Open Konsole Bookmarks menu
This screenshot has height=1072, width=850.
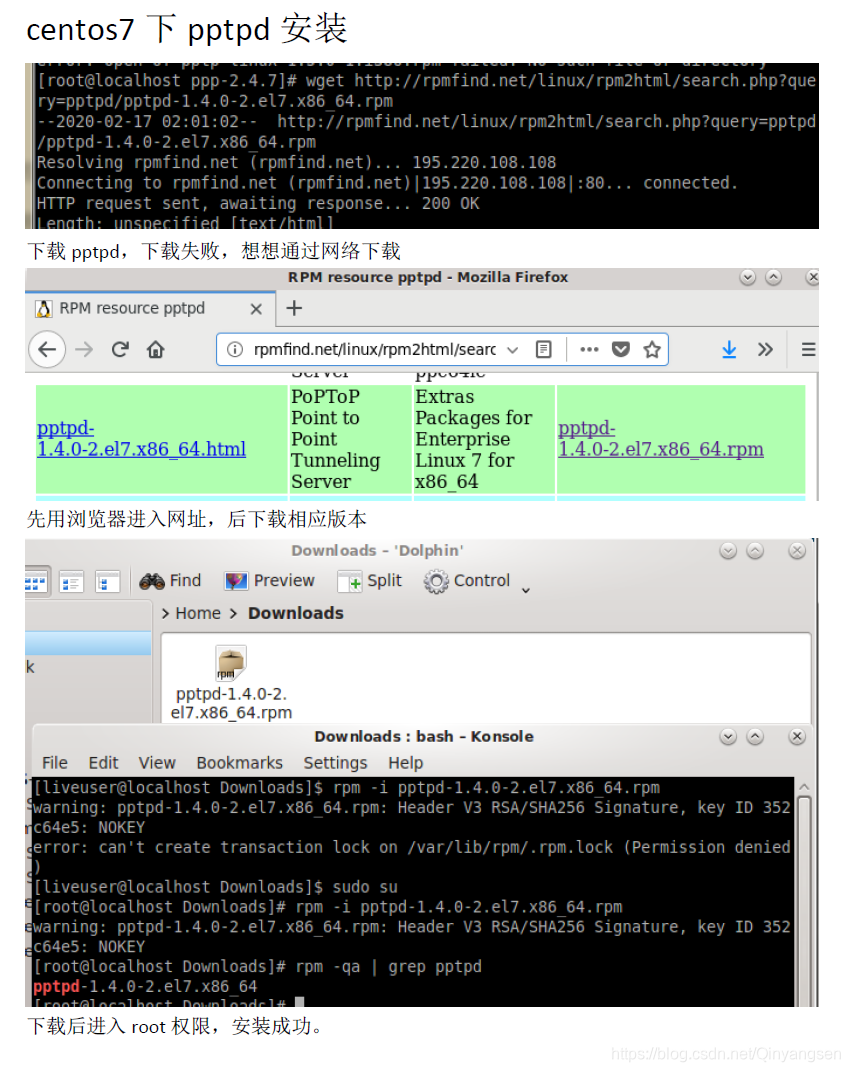click(x=239, y=763)
